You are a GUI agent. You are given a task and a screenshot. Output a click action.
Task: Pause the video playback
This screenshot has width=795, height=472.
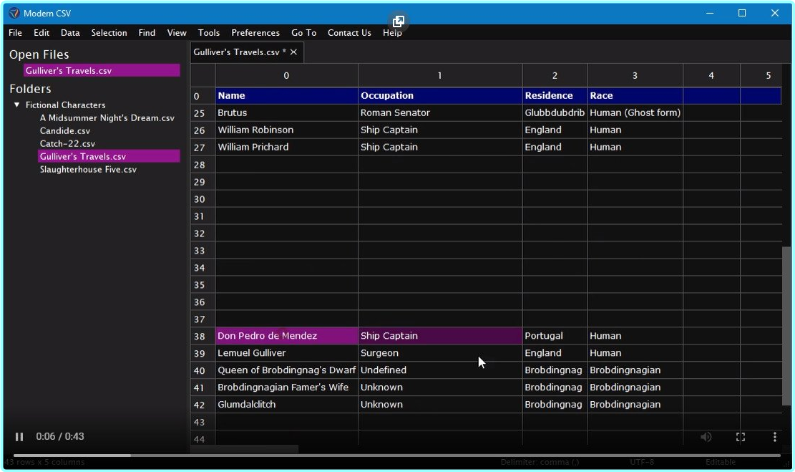pyautogui.click(x=19, y=436)
